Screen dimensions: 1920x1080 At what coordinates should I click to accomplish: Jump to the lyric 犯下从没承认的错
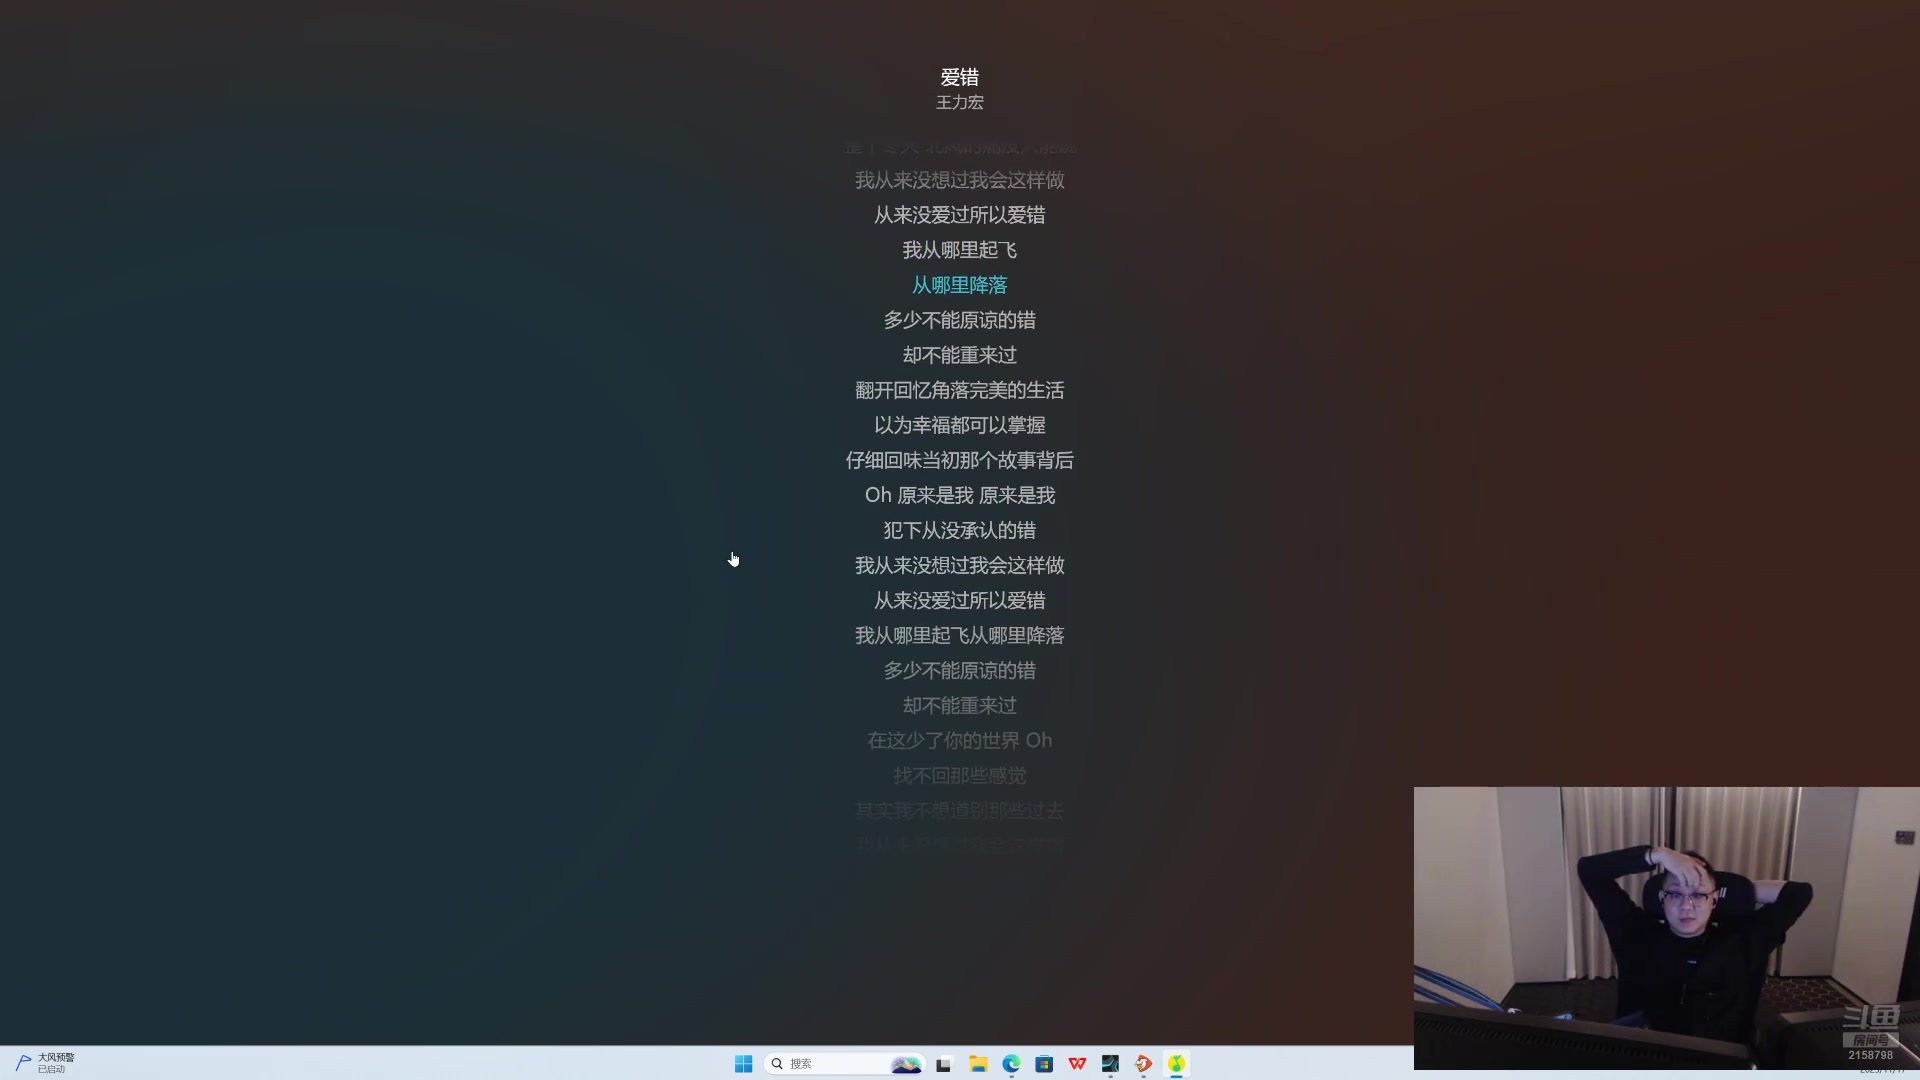click(959, 530)
